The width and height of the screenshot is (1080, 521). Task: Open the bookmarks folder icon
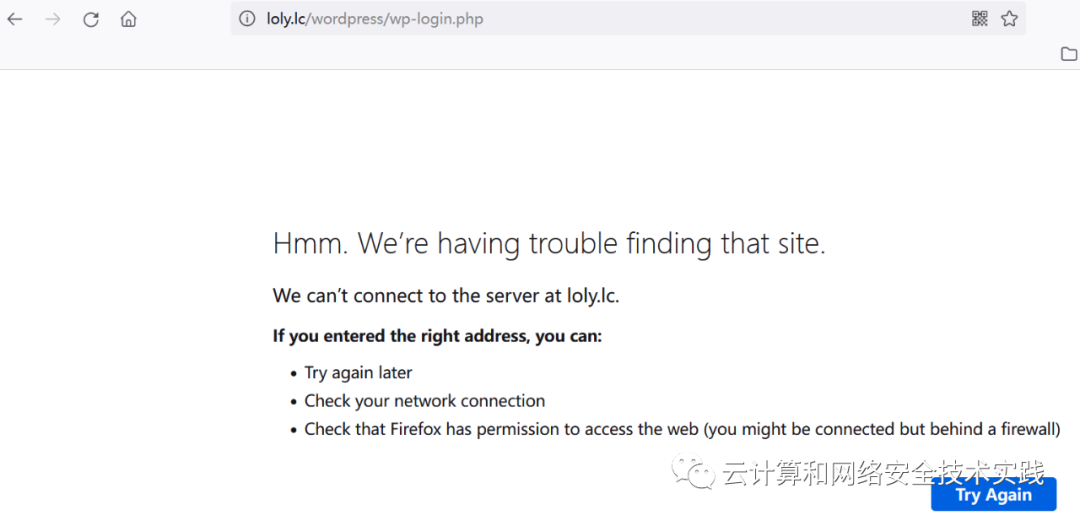click(1068, 54)
